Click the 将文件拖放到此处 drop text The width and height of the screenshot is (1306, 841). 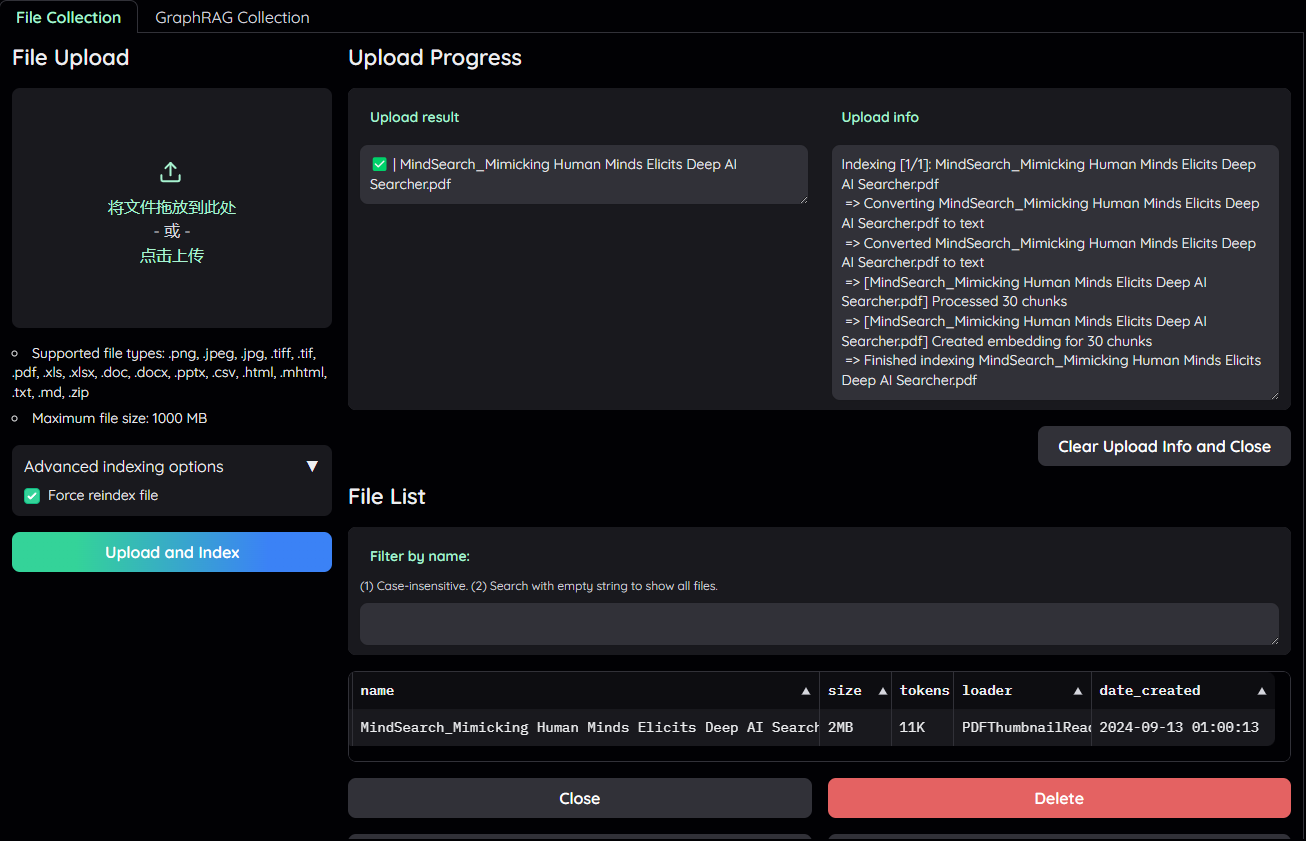172,208
